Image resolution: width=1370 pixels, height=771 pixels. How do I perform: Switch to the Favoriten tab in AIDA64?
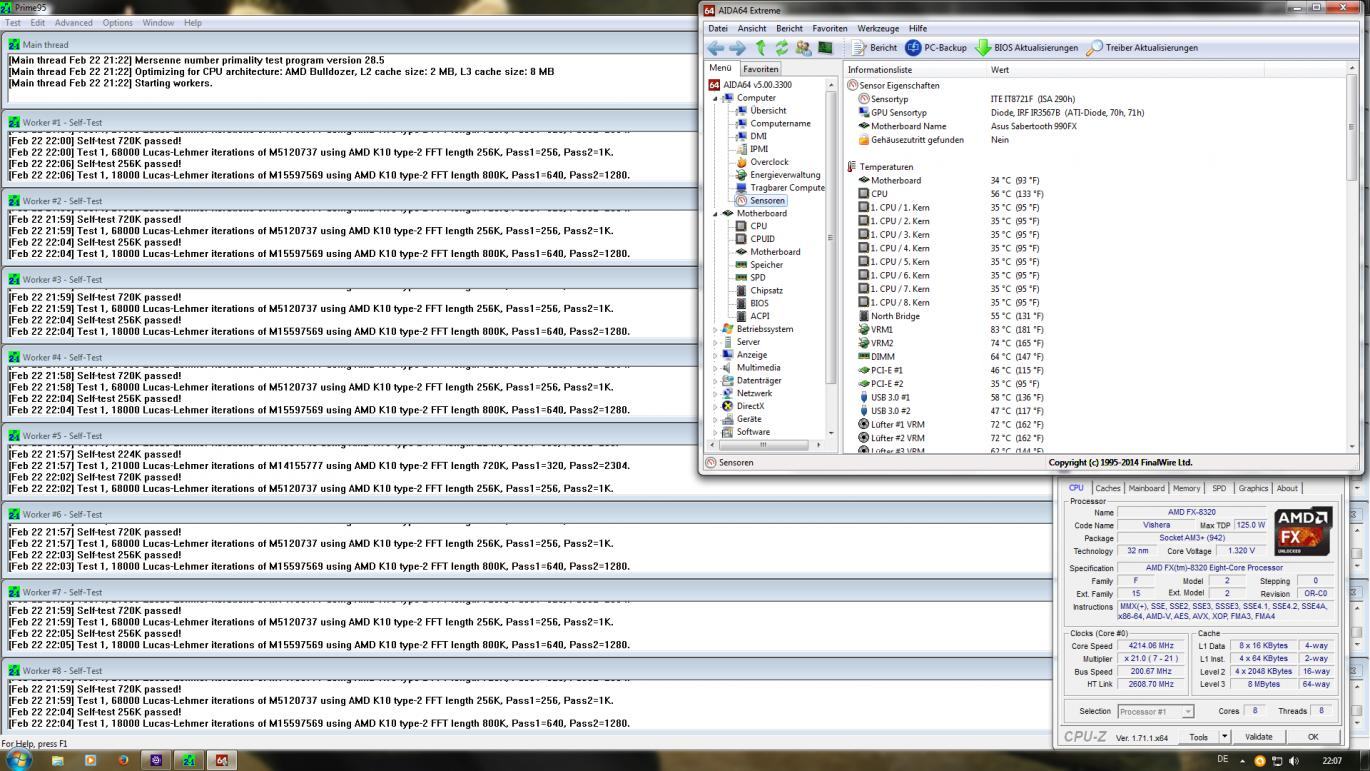pyautogui.click(x=760, y=69)
